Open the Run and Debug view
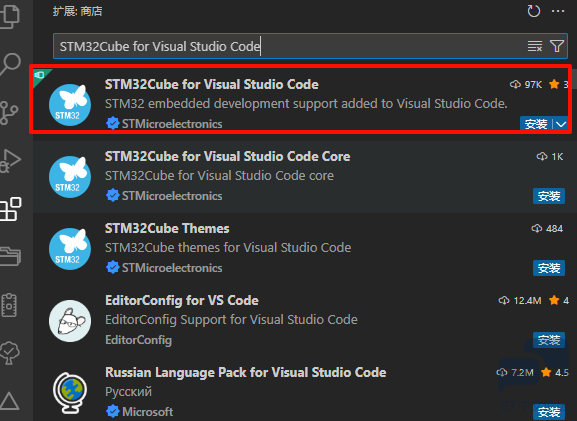This screenshot has width=577, height=421. 10,161
